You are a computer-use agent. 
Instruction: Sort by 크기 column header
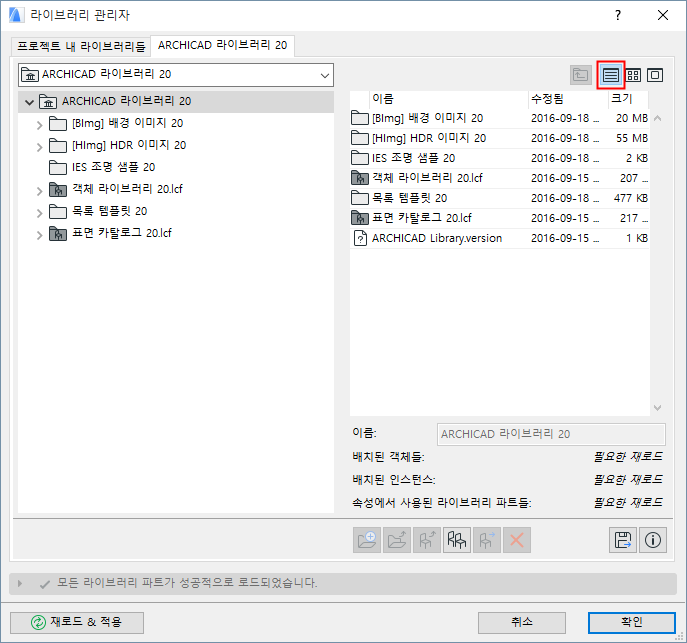point(628,99)
